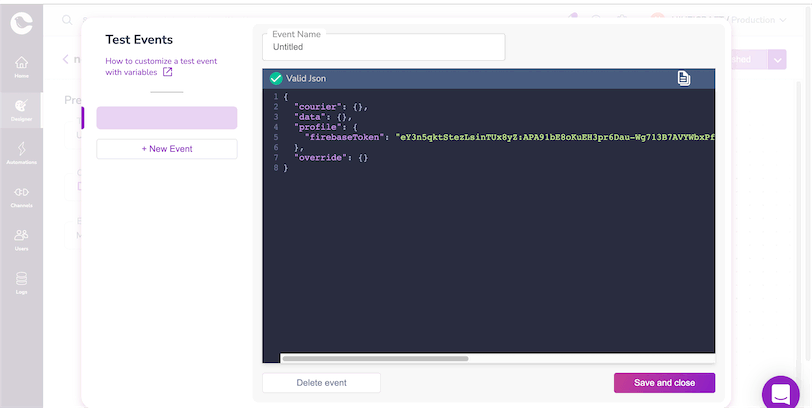Click the + New Event button
The image size is (812, 408).
[x=166, y=149]
